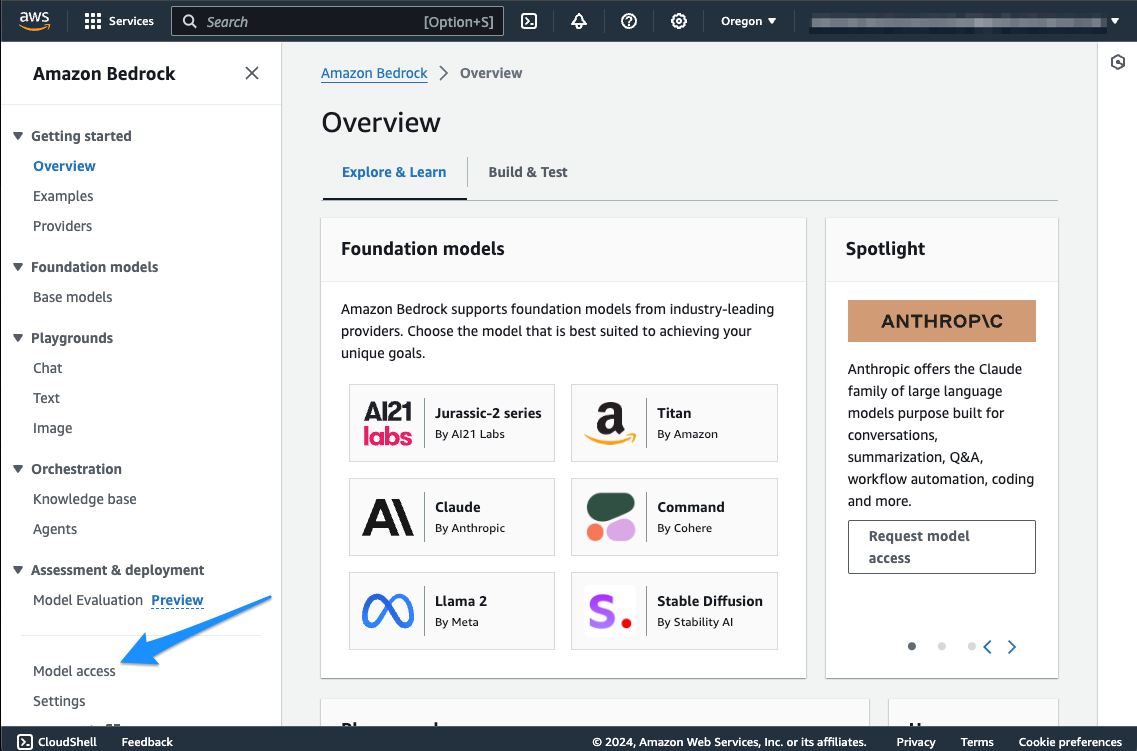The image size is (1137, 751).
Task: Open Model access in the sidebar
Action: (x=74, y=671)
